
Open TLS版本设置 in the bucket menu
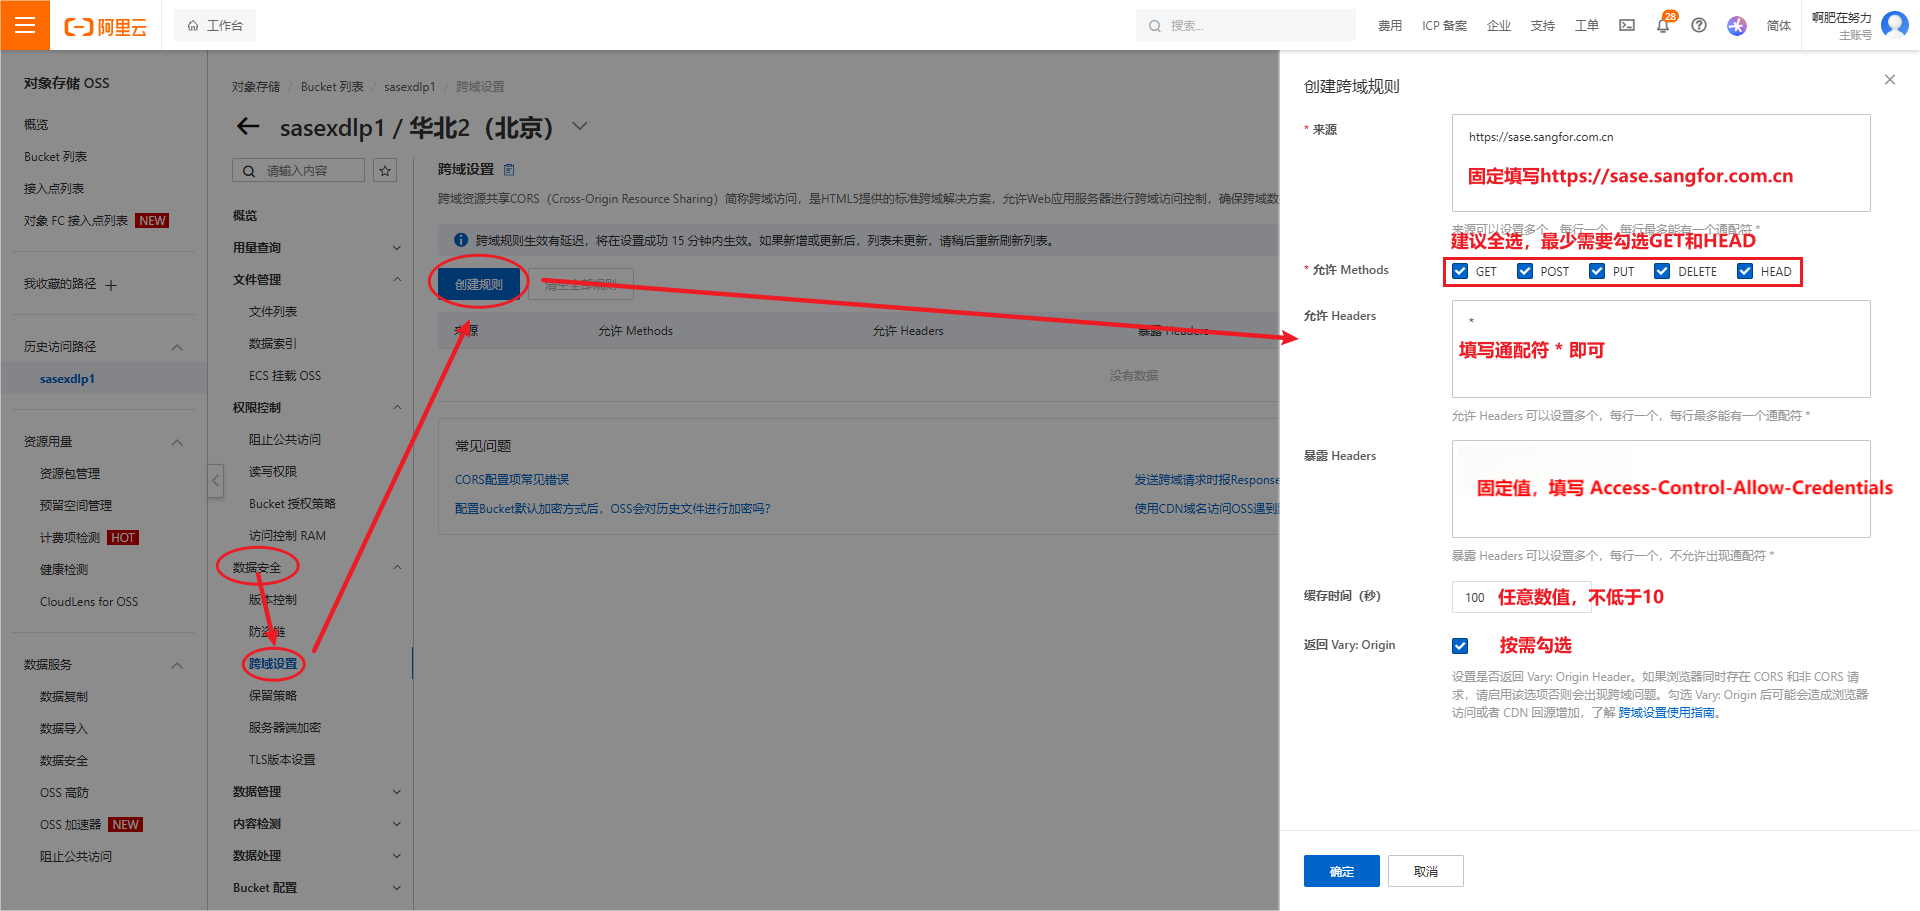pos(282,760)
